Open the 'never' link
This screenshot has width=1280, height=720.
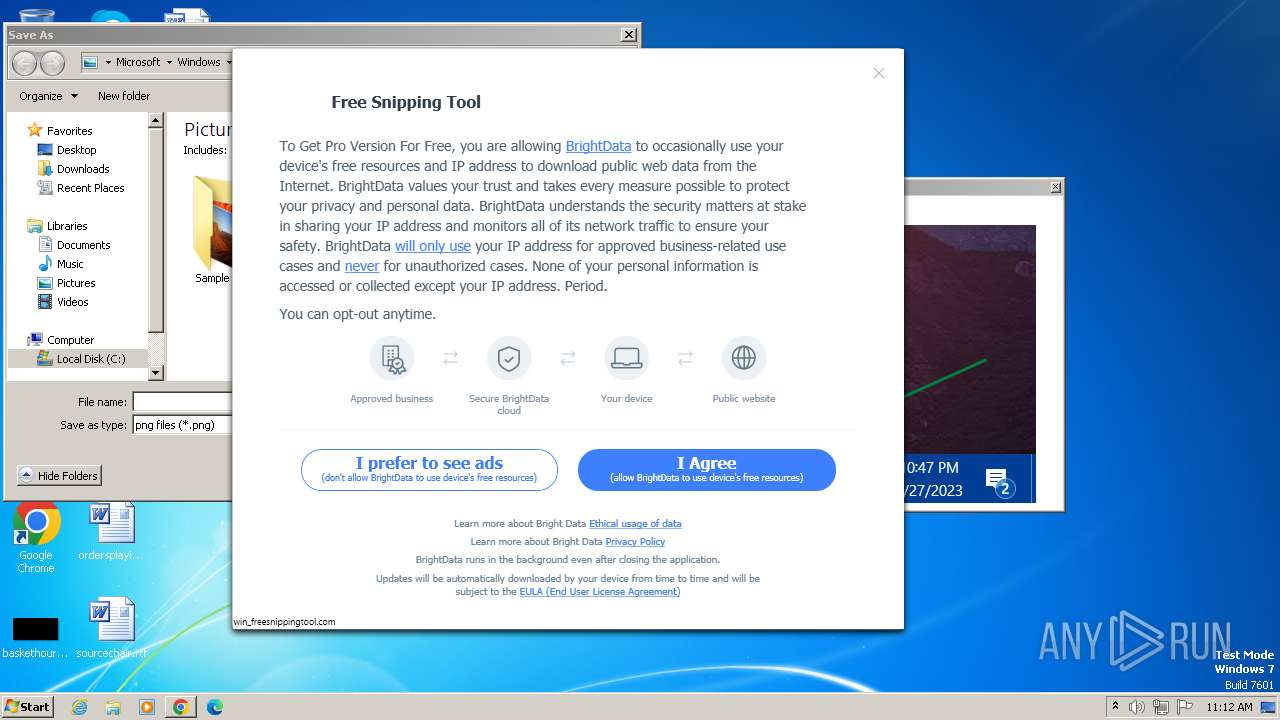click(362, 266)
